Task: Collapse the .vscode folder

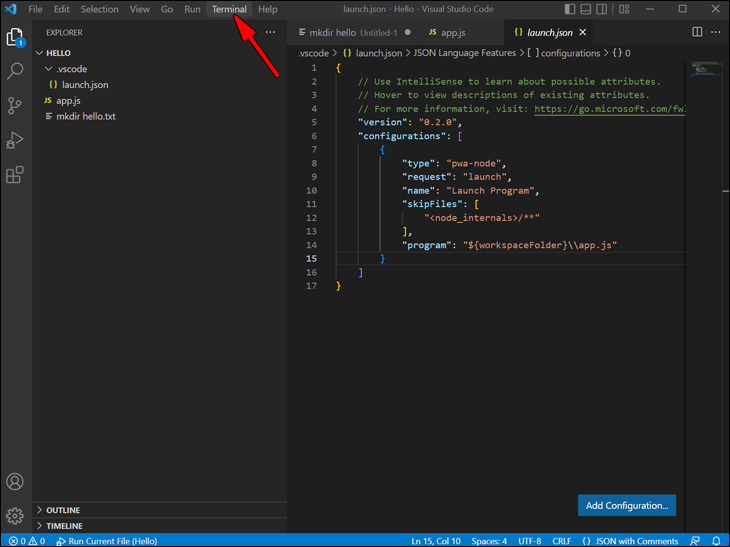Action: [70, 69]
